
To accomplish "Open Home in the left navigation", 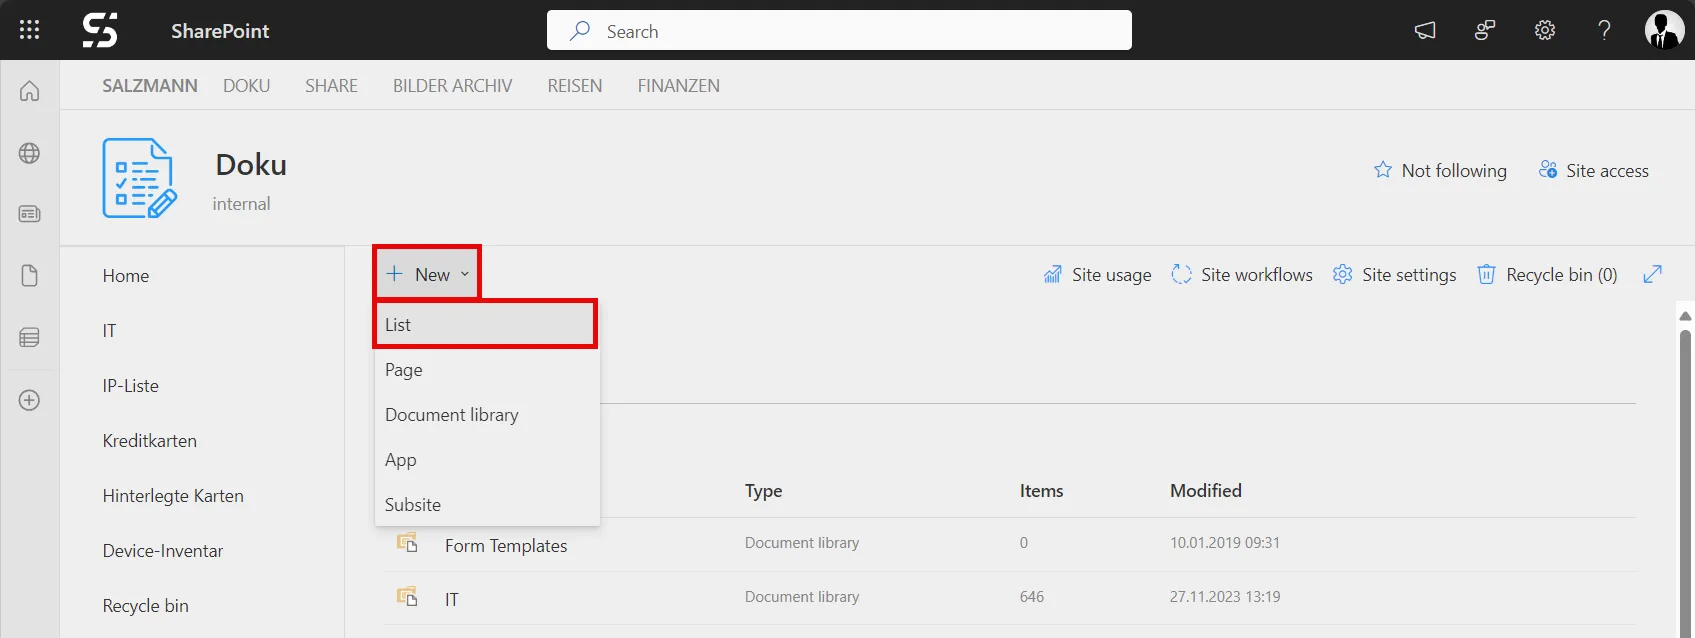I will 126,276.
